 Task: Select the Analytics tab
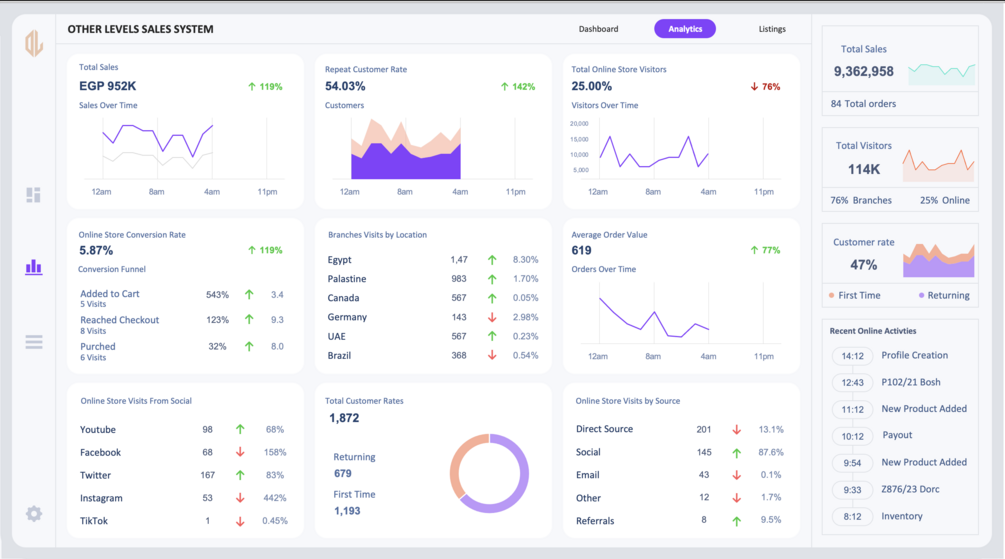coord(685,29)
